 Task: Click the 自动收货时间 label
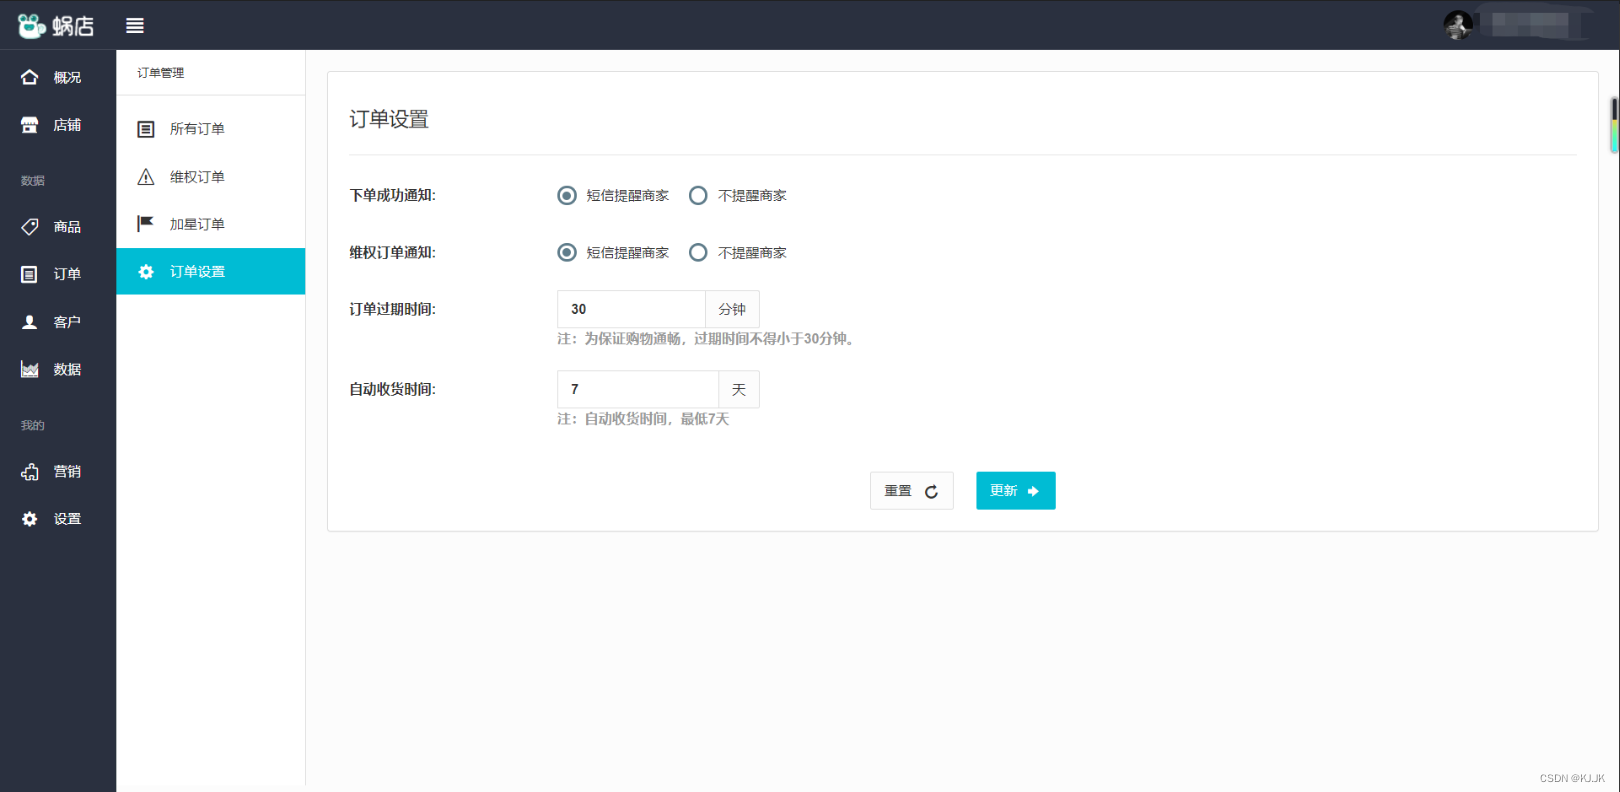coord(392,389)
